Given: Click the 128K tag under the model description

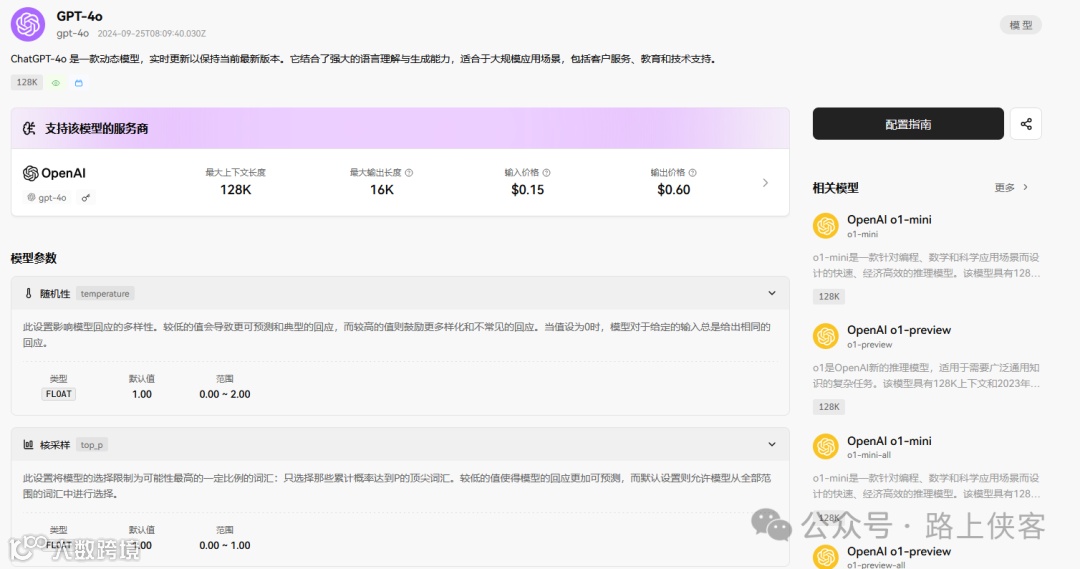Looking at the screenshot, I should click(27, 83).
